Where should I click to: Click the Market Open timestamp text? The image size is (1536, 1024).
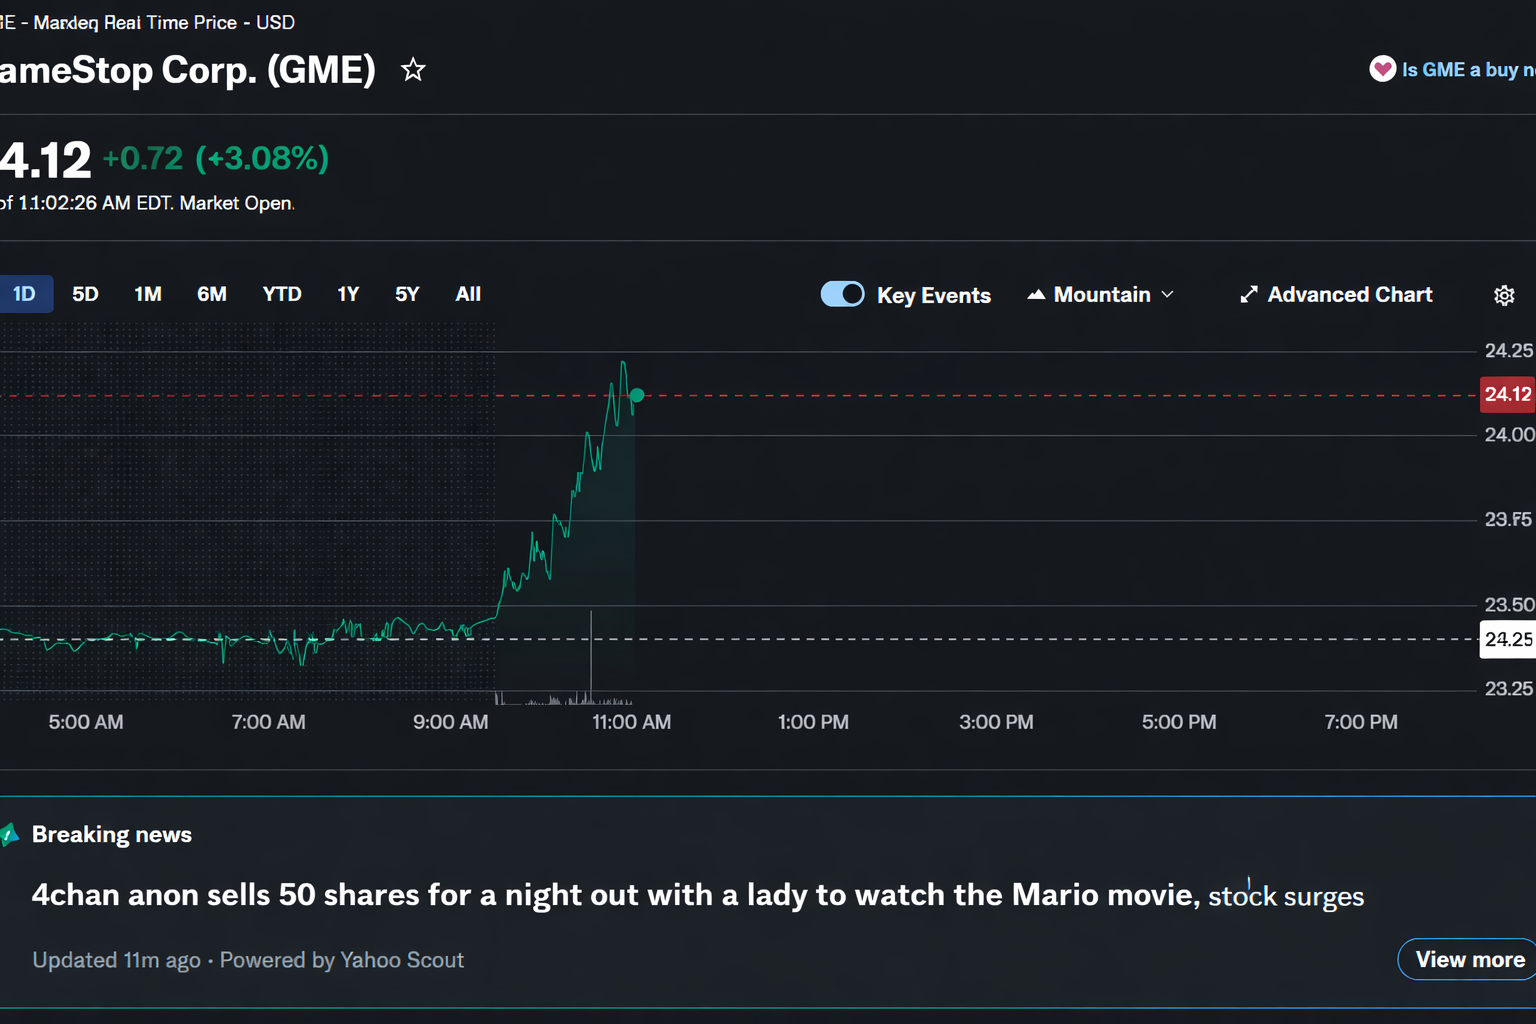(x=147, y=203)
